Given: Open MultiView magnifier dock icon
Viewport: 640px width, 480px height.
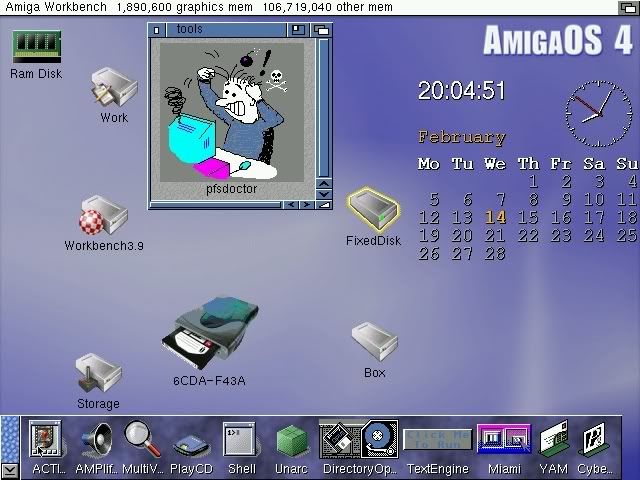Looking at the screenshot, I should (x=142, y=440).
